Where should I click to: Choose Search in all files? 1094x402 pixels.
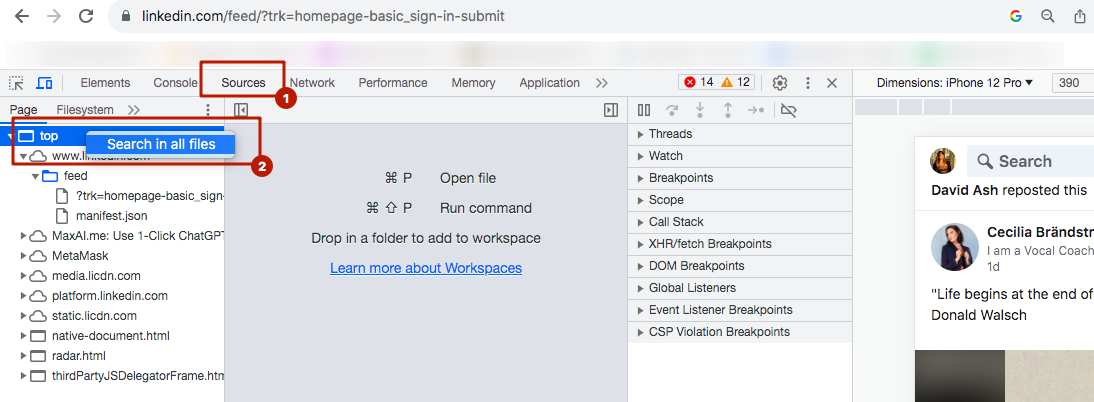point(161,144)
